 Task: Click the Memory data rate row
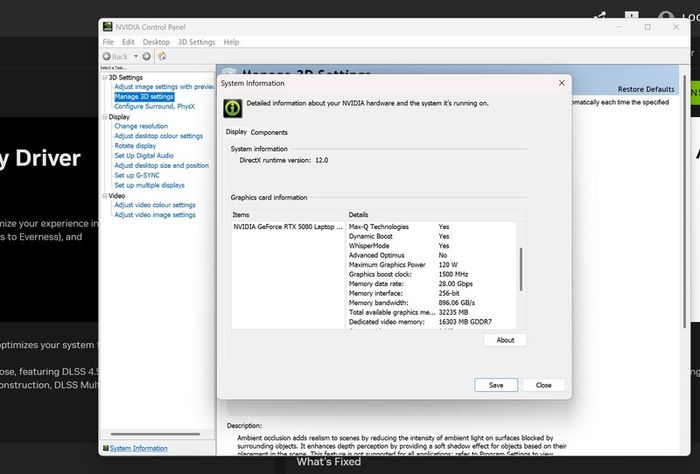432,284
